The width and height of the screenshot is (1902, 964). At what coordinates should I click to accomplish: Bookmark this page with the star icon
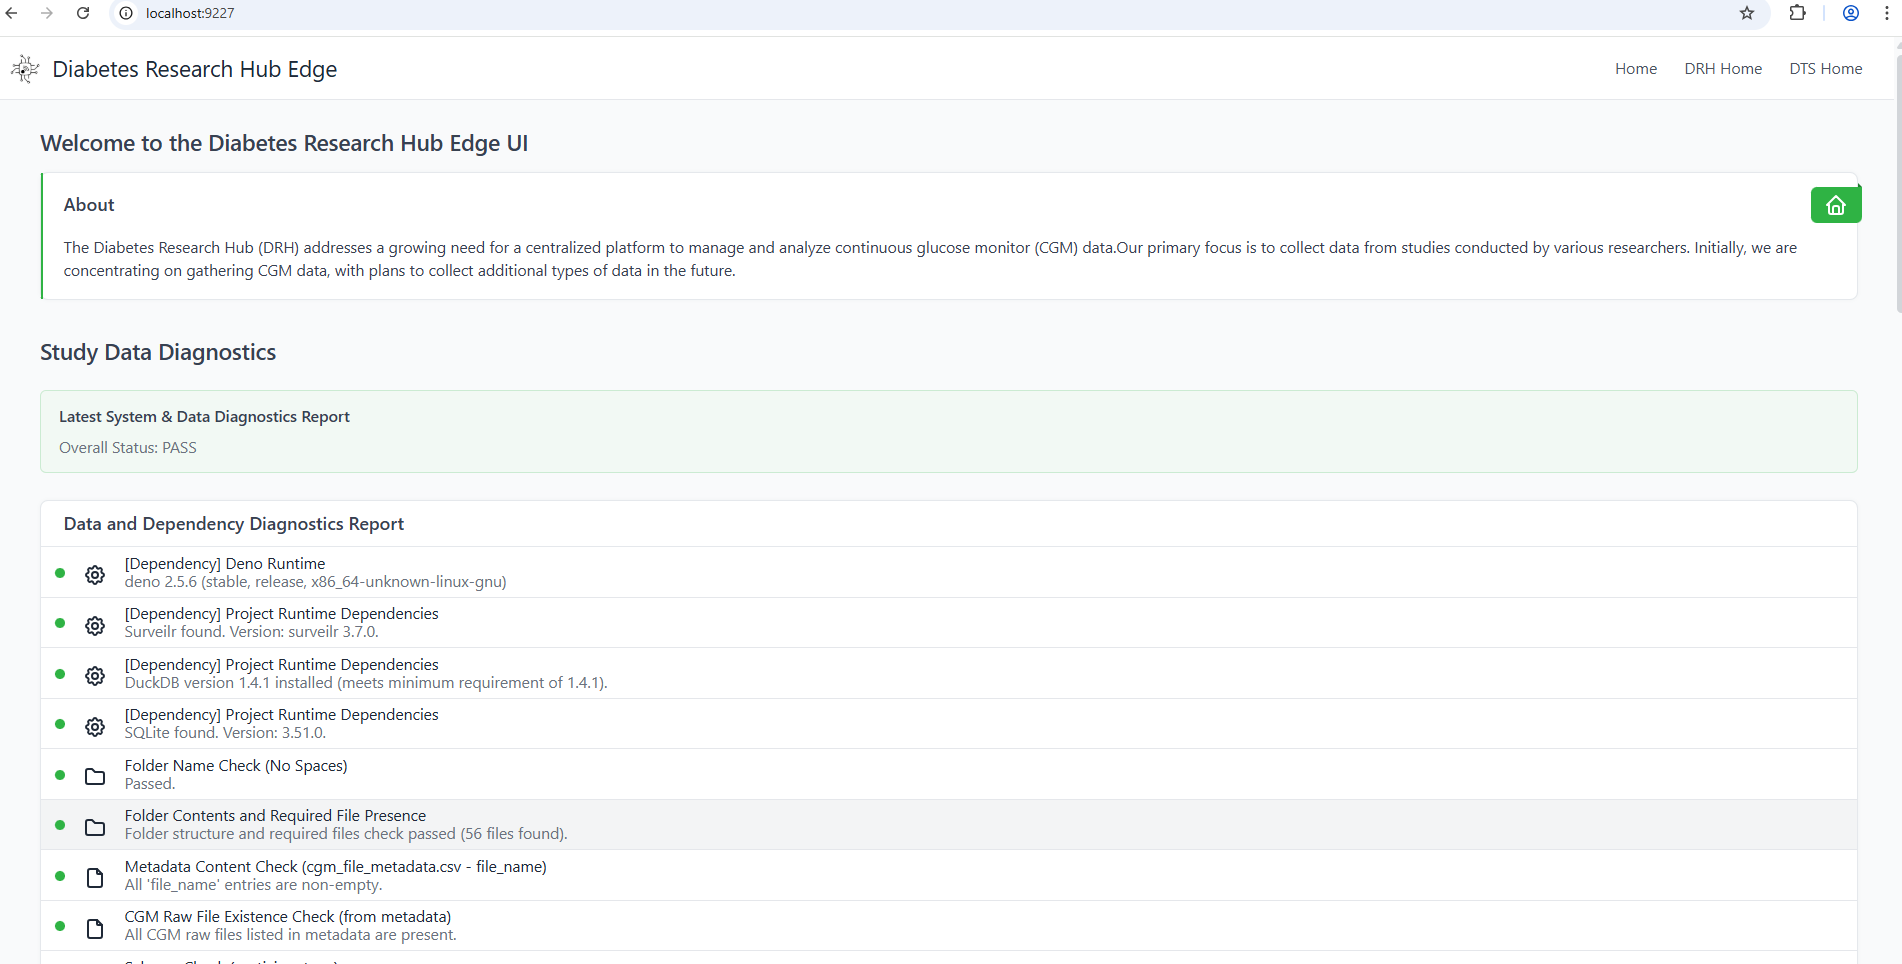1747,13
